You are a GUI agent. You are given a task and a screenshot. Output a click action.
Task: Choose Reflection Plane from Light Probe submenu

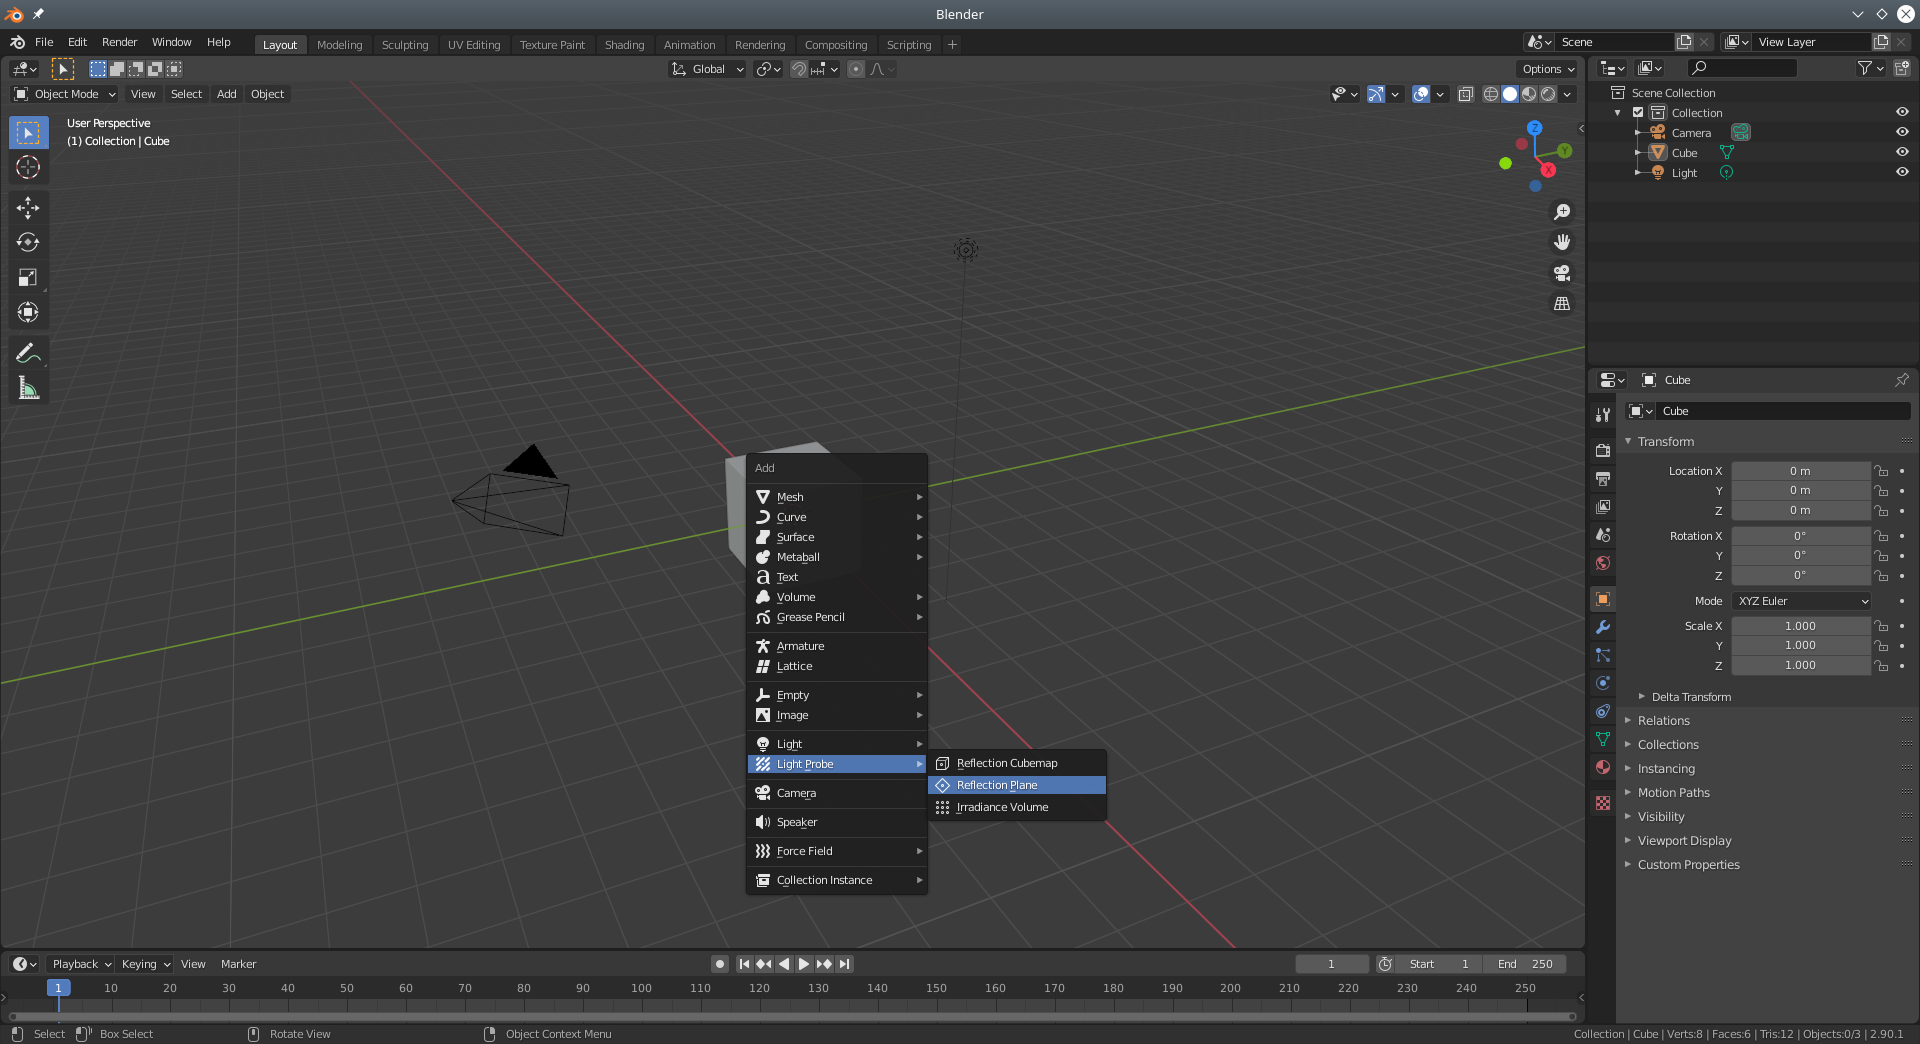click(x=1017, y=785)
